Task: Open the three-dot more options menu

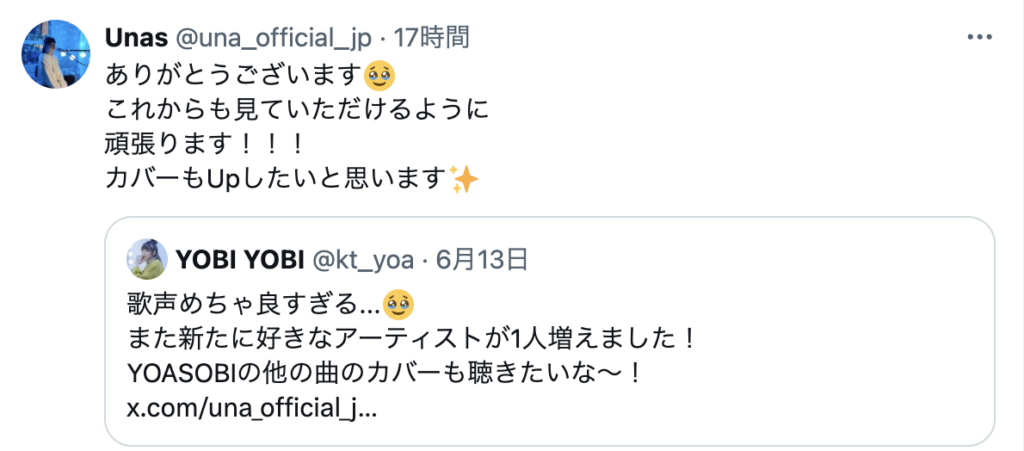Action: click(x=980, y=37)
